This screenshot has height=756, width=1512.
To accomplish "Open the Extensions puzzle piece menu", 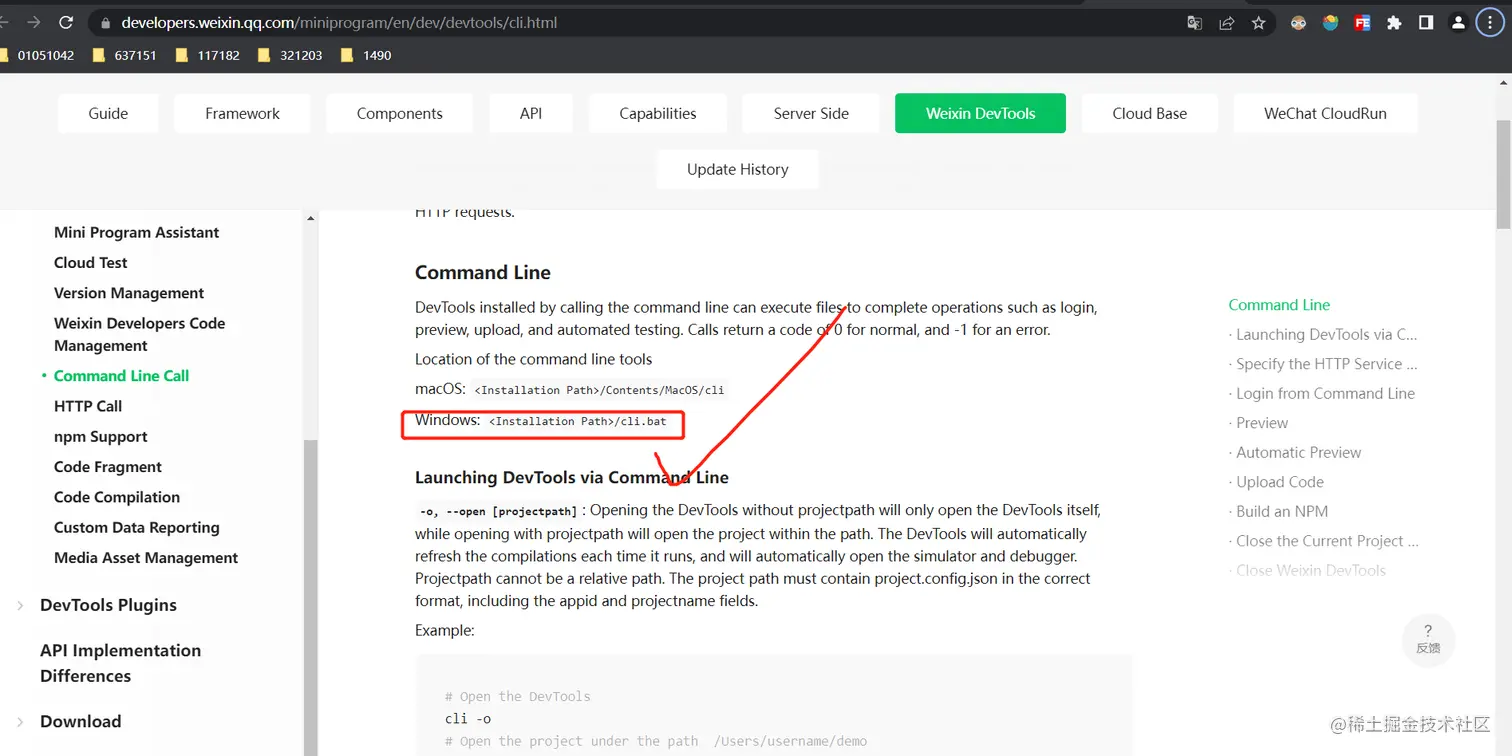I will point(1394,23).
